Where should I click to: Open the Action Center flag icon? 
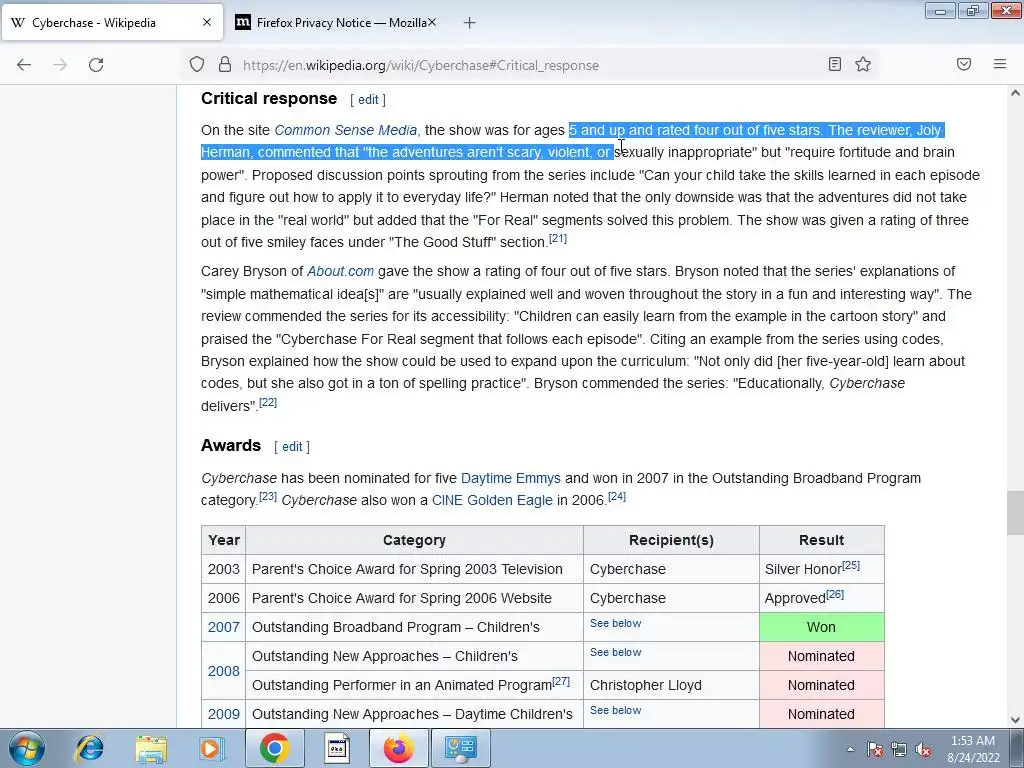coord(874,749)
